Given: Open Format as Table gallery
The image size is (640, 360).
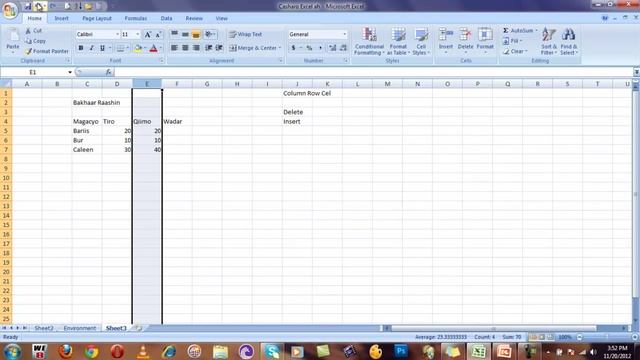Looking at the screenshot, I should (x=398, y=41).
